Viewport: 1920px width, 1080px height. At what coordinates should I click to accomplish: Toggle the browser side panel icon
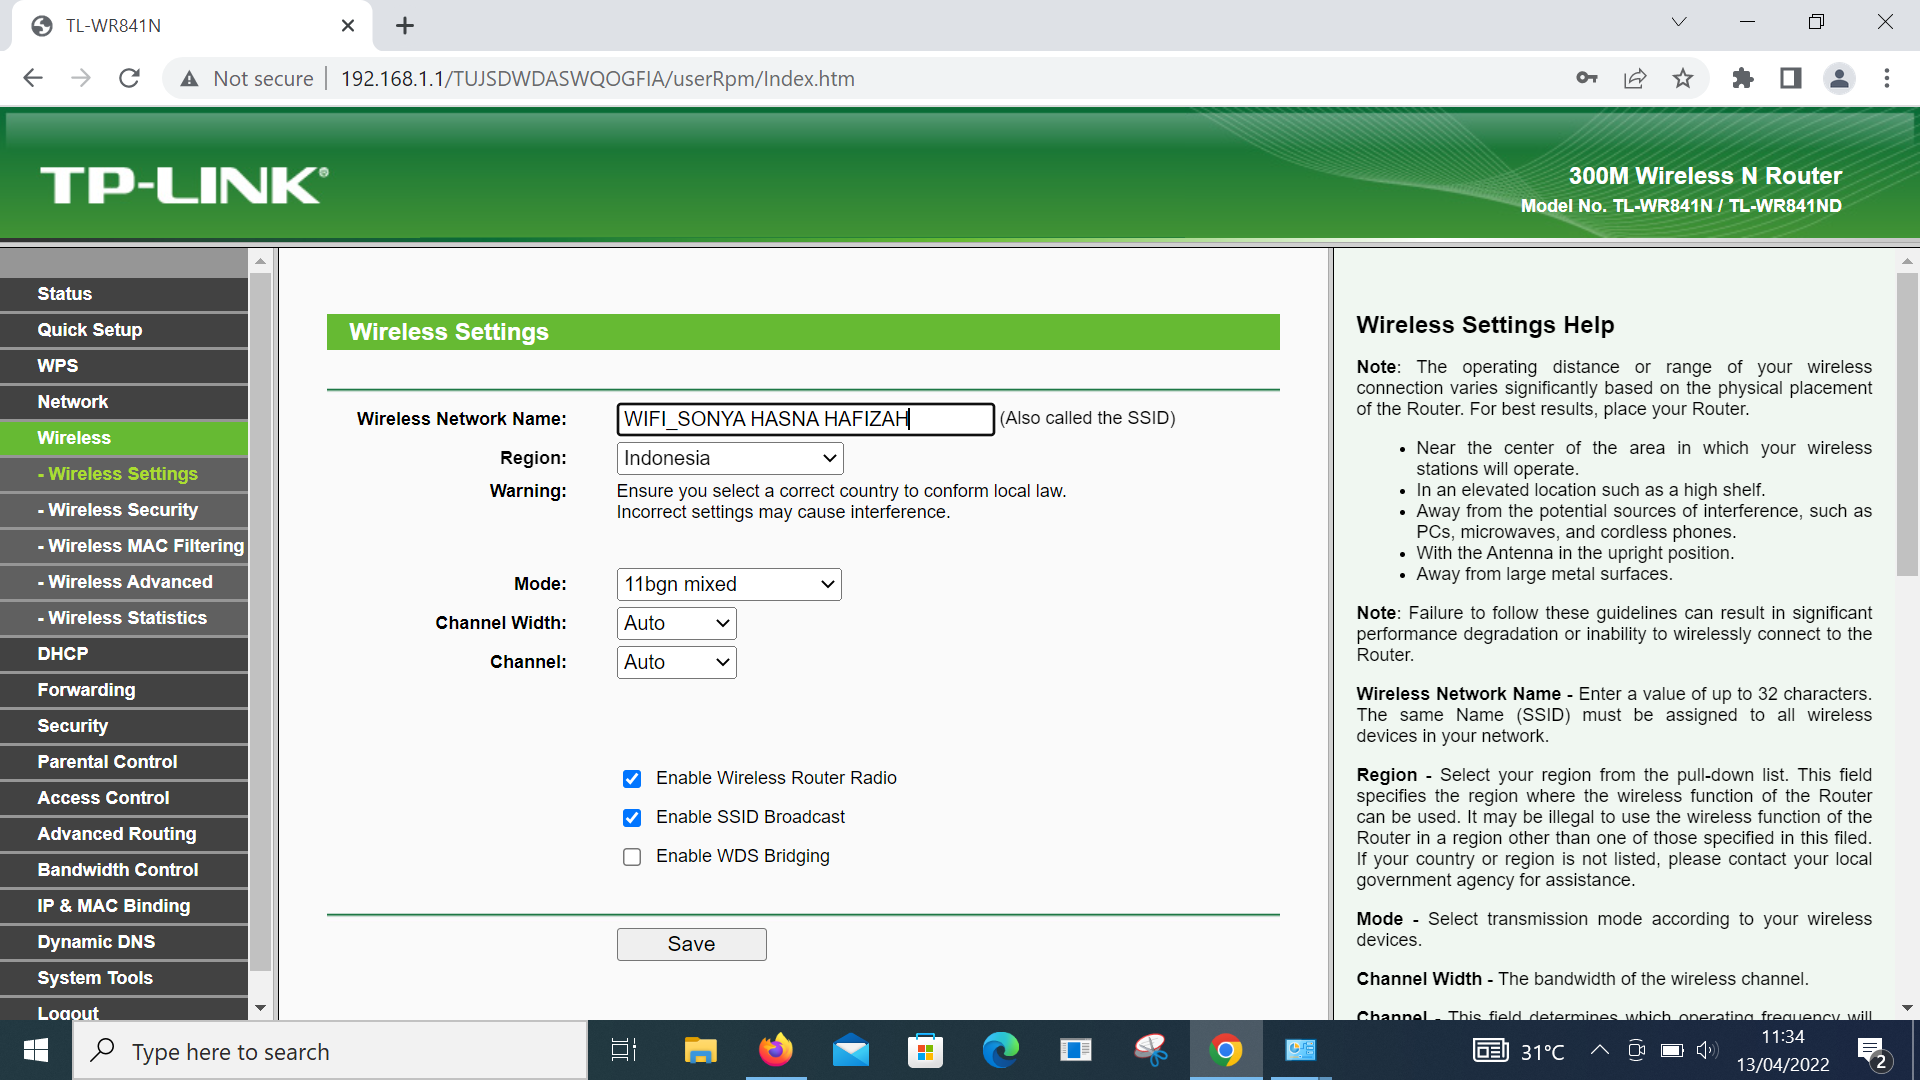(1790, 78)
